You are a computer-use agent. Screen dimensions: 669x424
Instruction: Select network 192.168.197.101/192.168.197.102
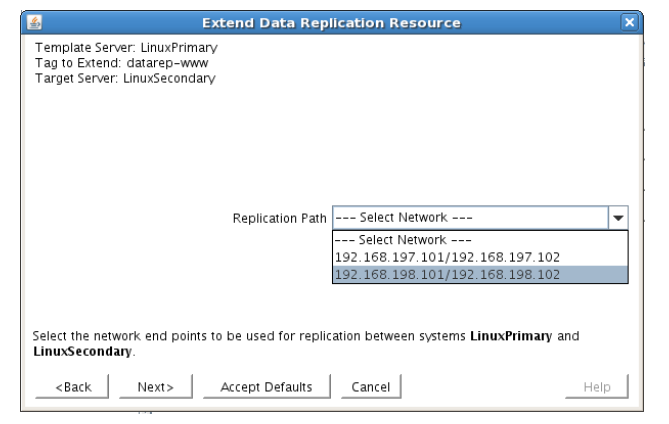tap(447, 257)
